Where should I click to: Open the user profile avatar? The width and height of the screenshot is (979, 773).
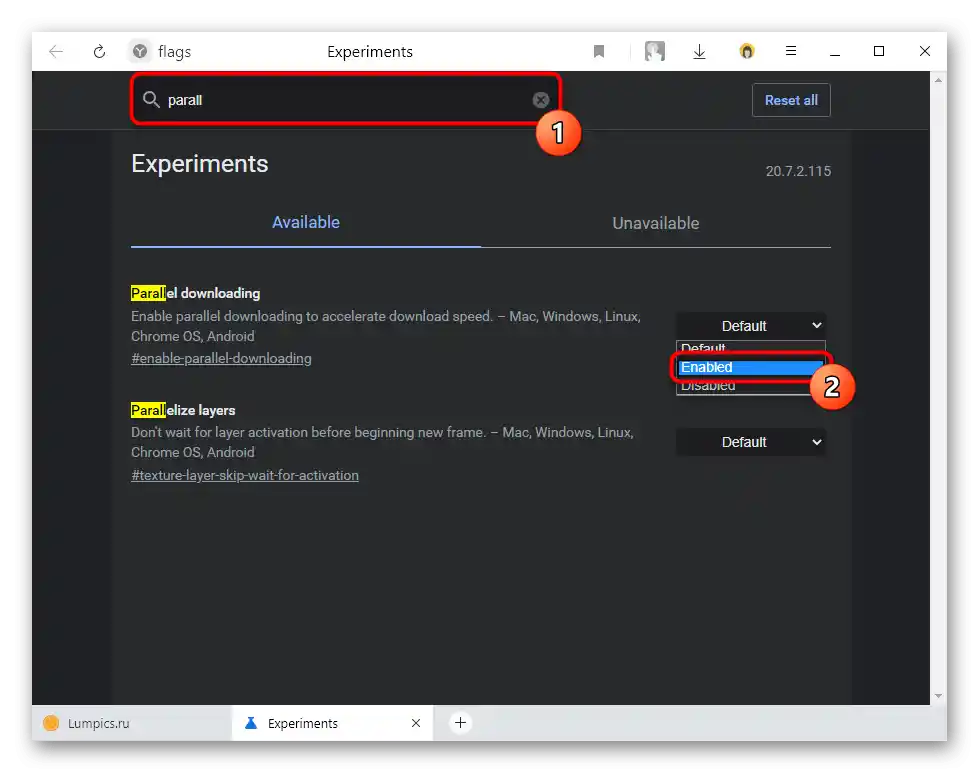point(654,51)
